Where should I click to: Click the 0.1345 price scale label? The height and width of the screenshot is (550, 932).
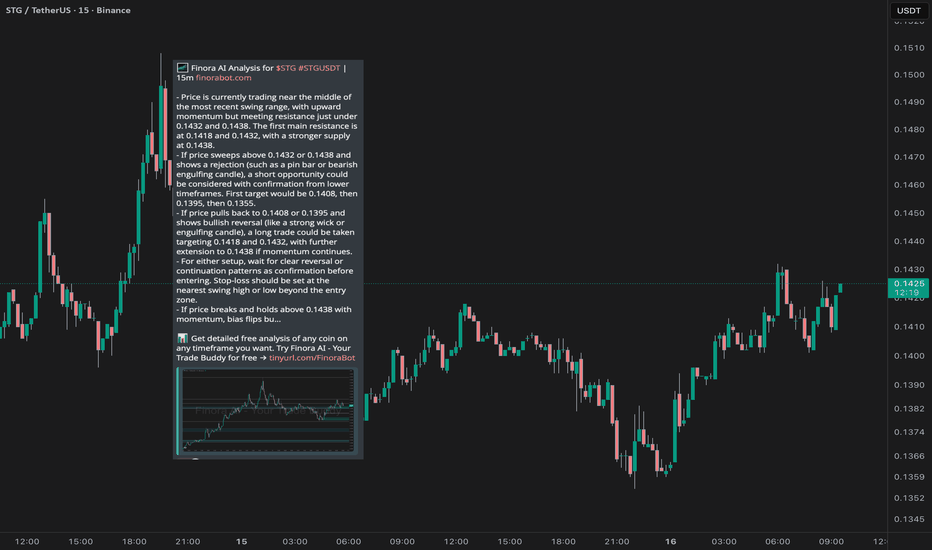click(x=908, y=519)
